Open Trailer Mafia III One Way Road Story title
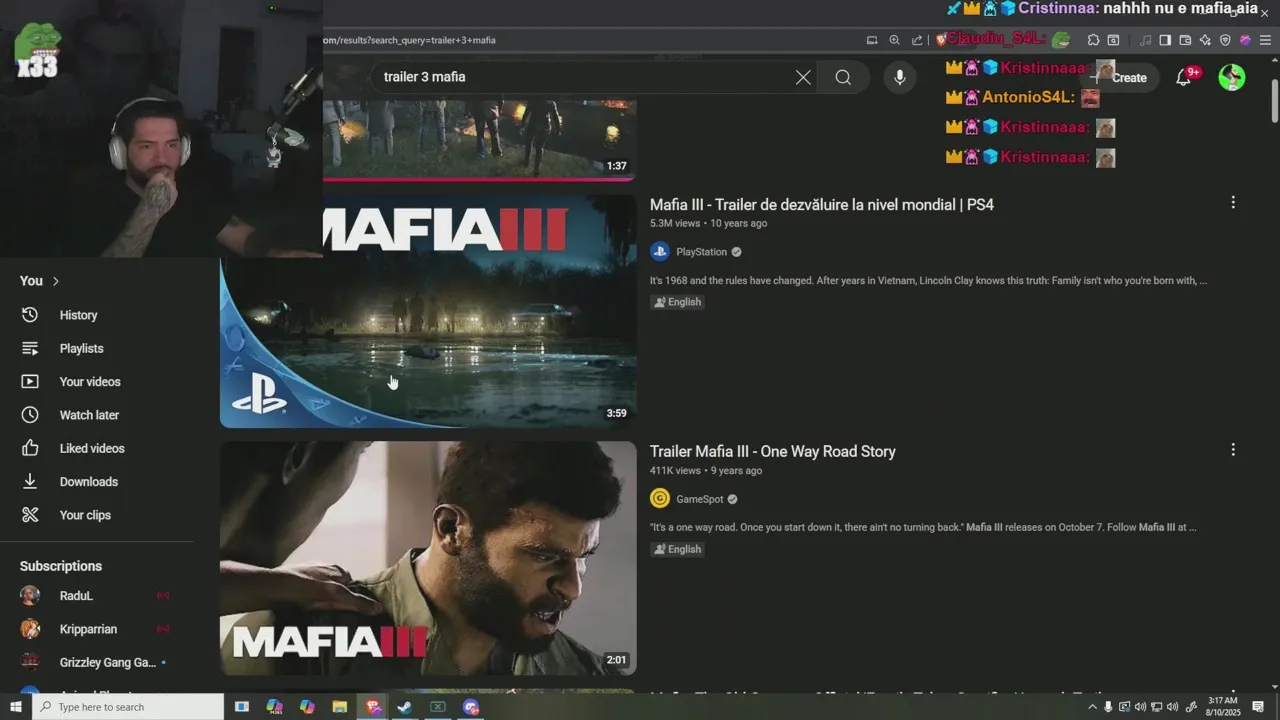1280x720 pixels. click(x=773, y=451)
